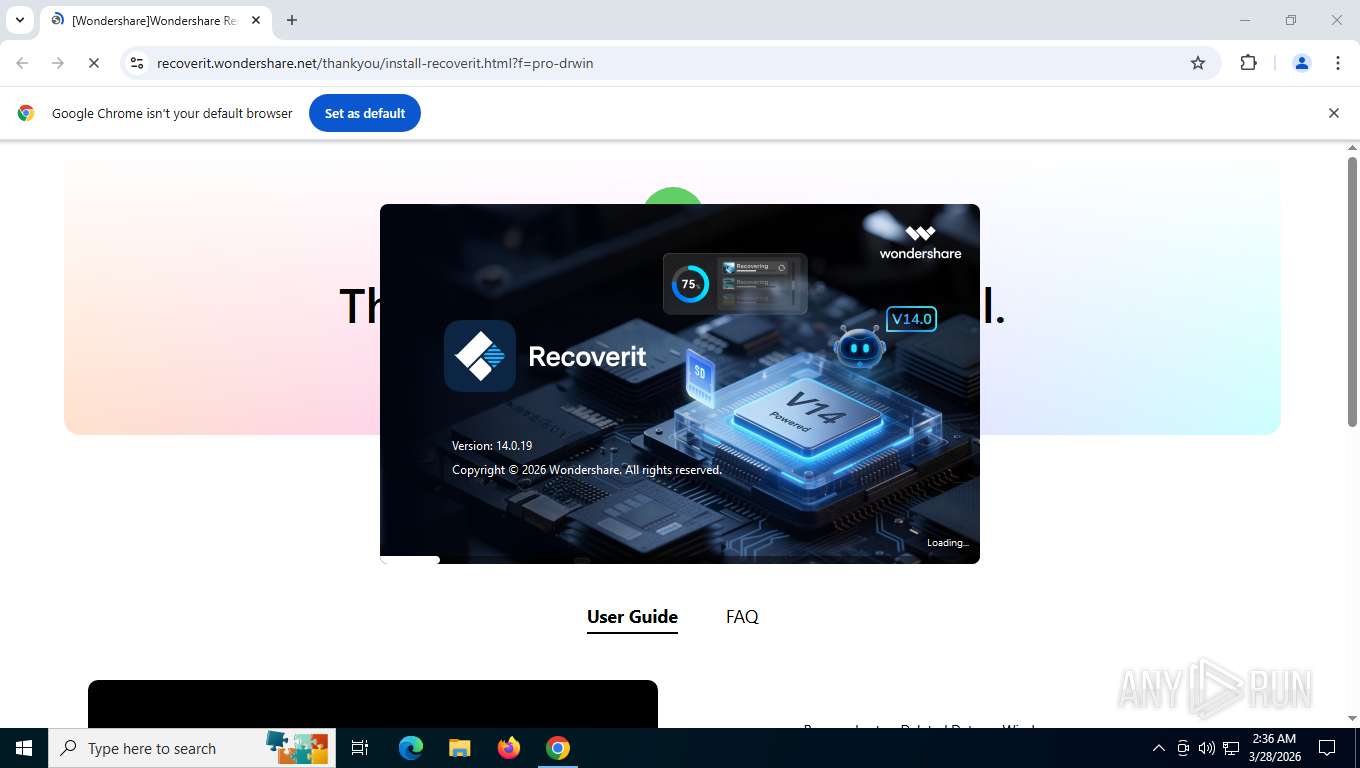Viewport: 1360px width, 768px height.
Task: Open the Windows Start menu
Action: [24, 748]
